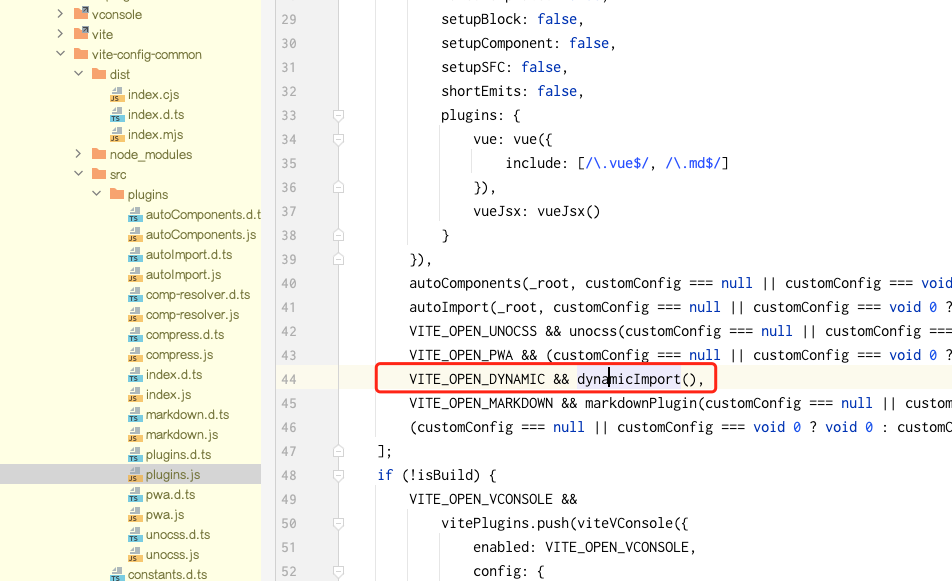
Task: Click the markdown.js file icon
Action: click(x=135, y=435)
